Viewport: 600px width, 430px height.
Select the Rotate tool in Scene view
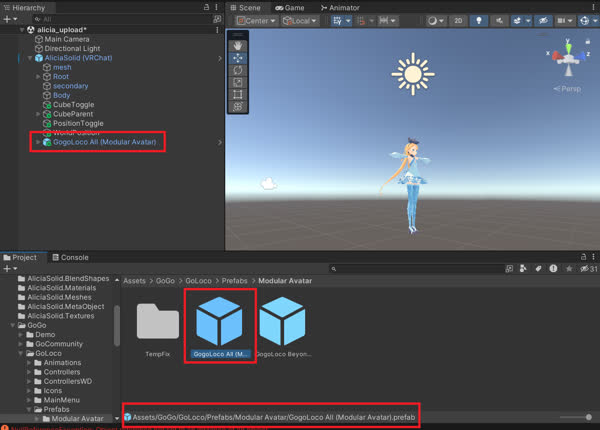click(238, 70)
